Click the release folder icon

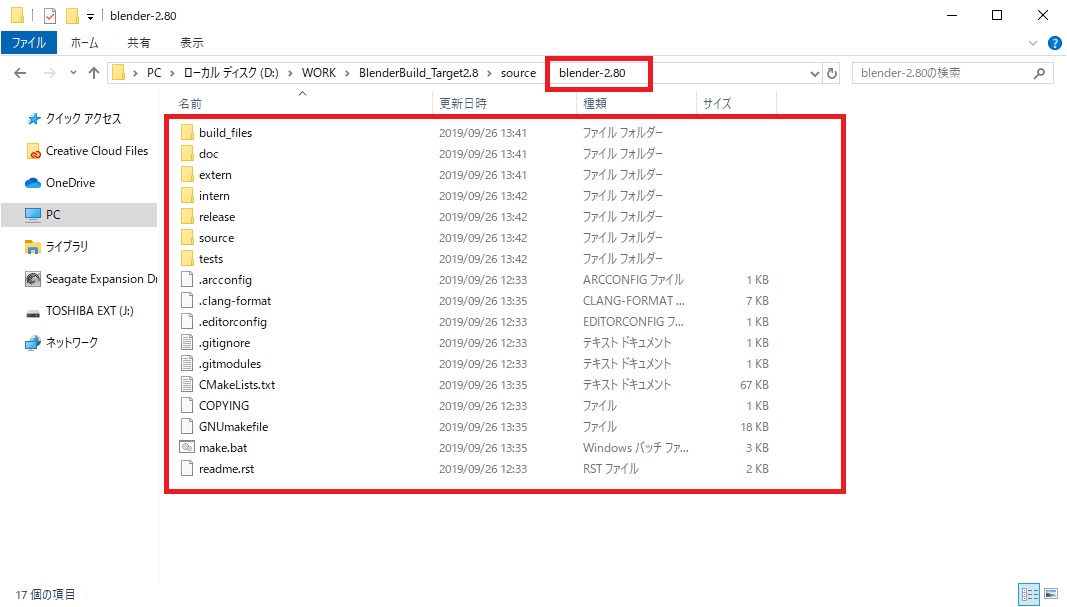click(x=187, y=217)
